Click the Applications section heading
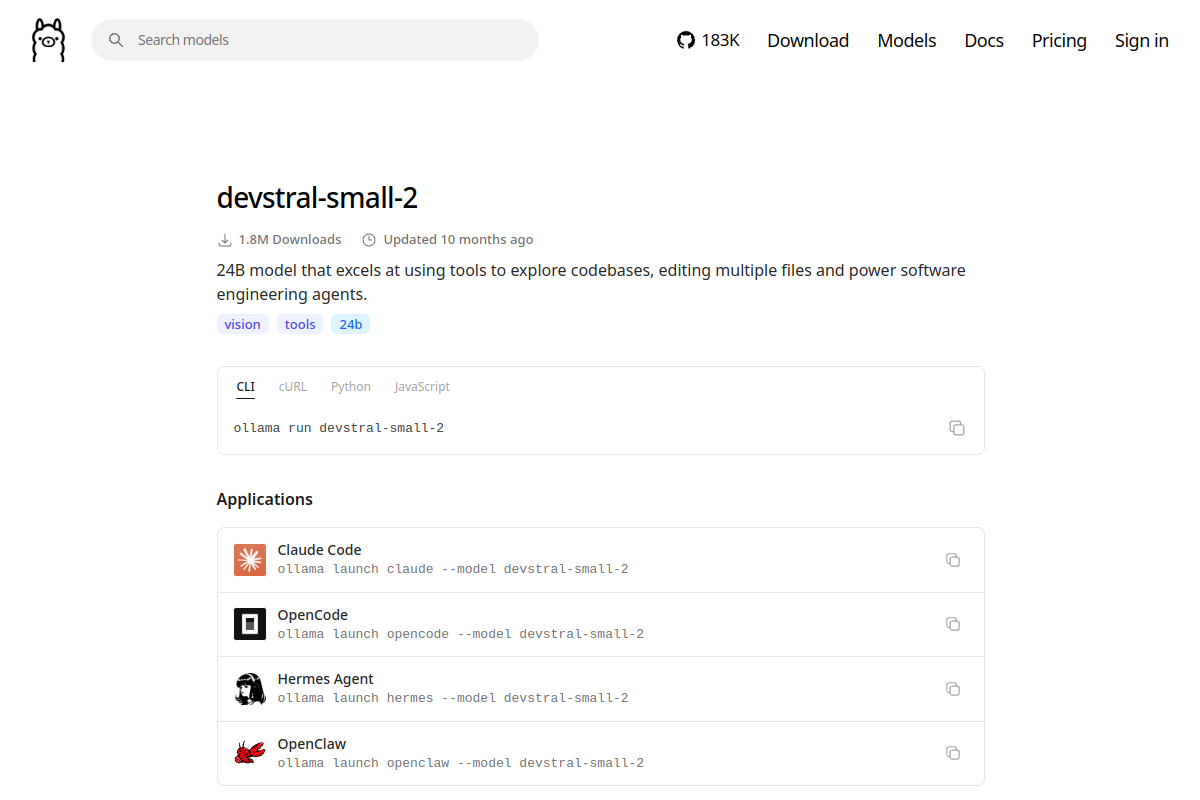 (x=265, y=499)
